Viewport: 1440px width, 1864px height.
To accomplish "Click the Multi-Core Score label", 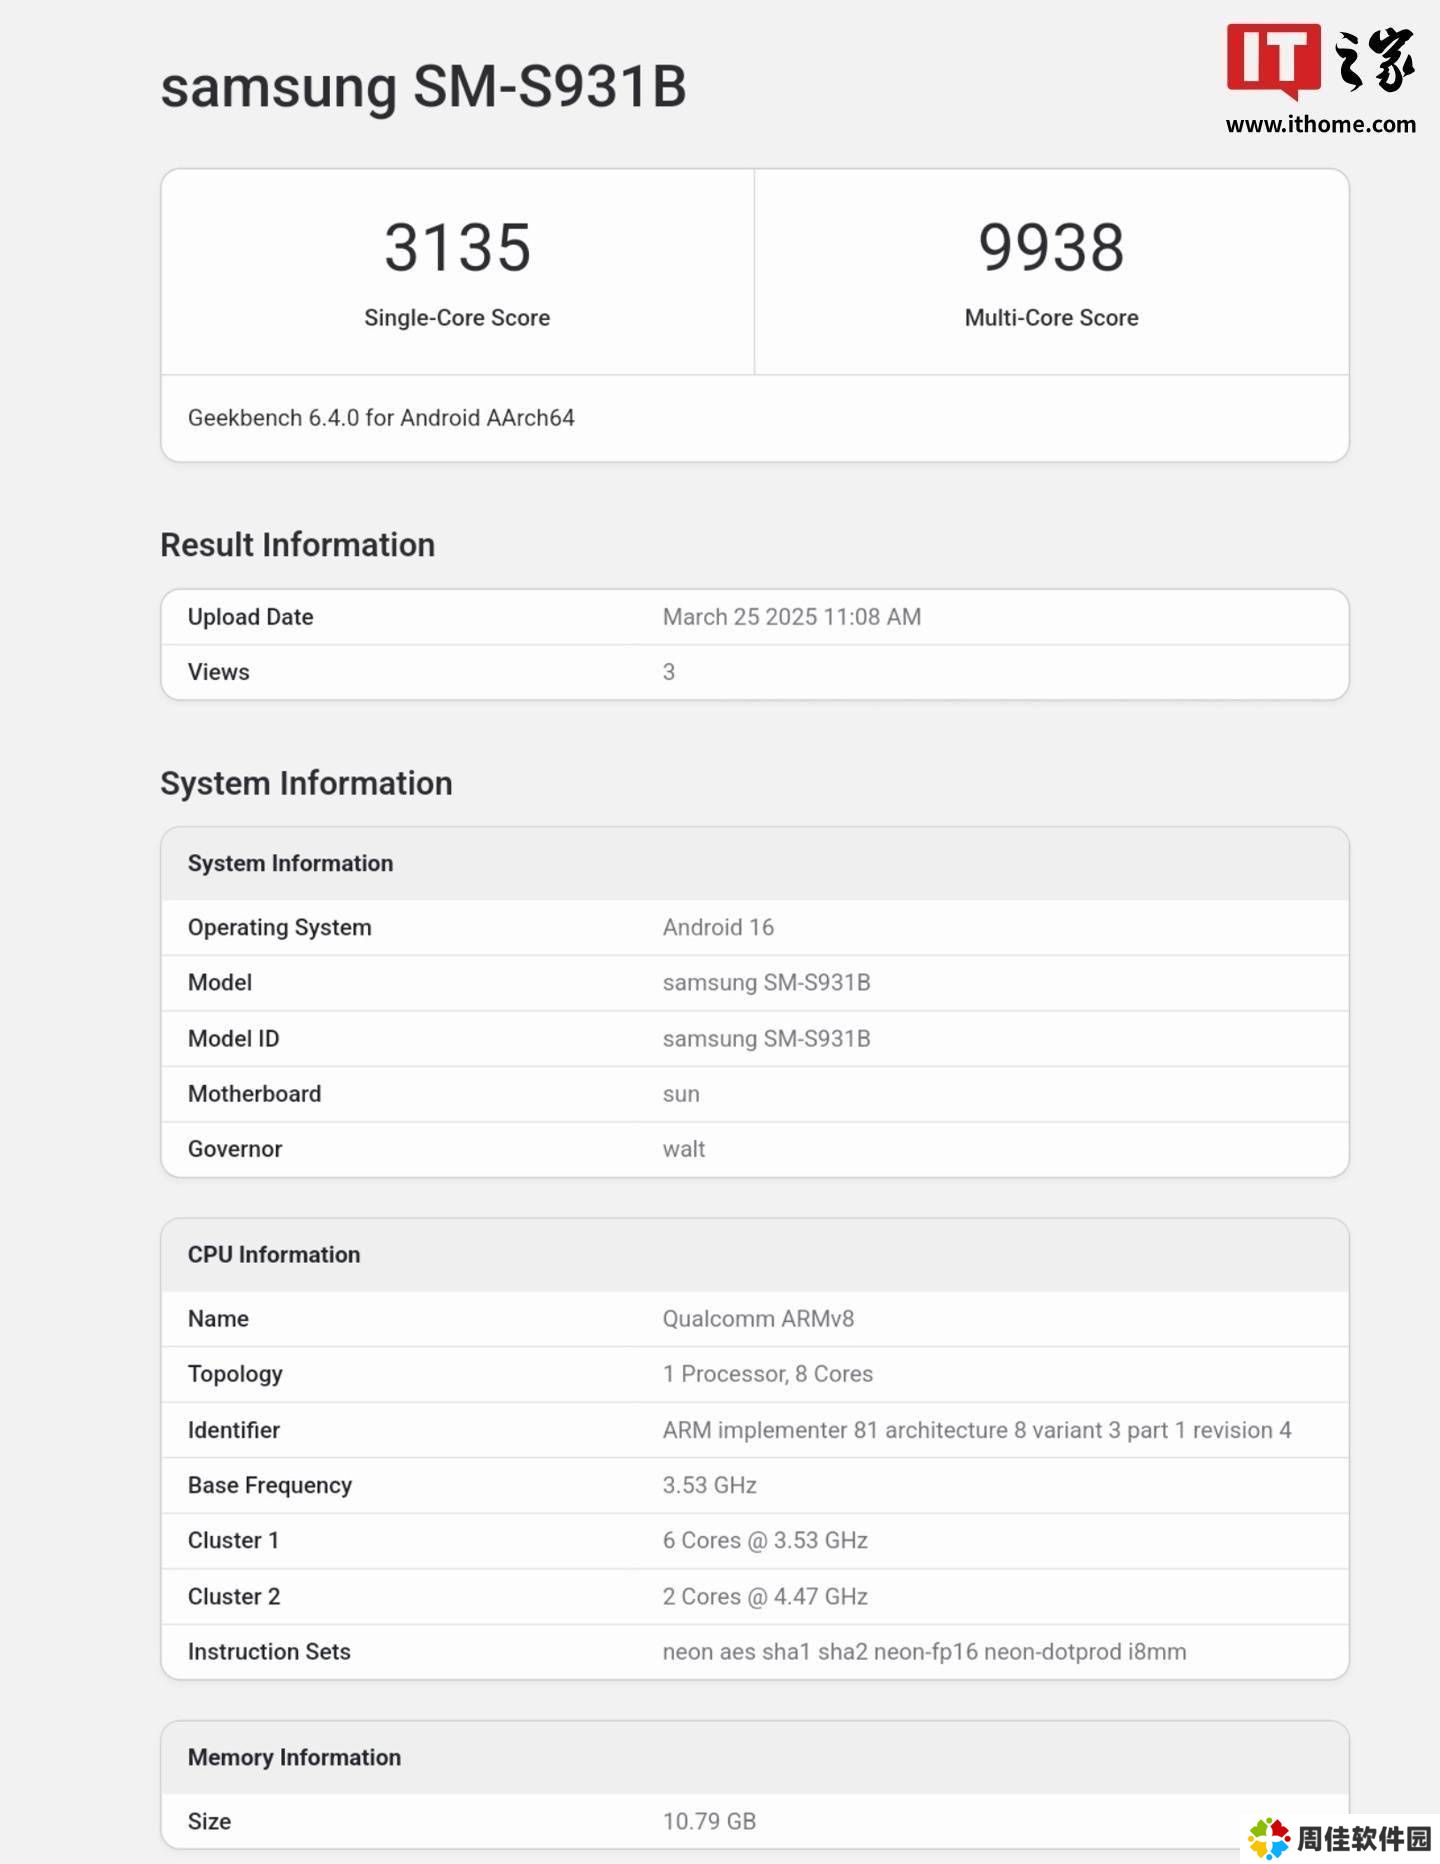I will coord(1051,318).
